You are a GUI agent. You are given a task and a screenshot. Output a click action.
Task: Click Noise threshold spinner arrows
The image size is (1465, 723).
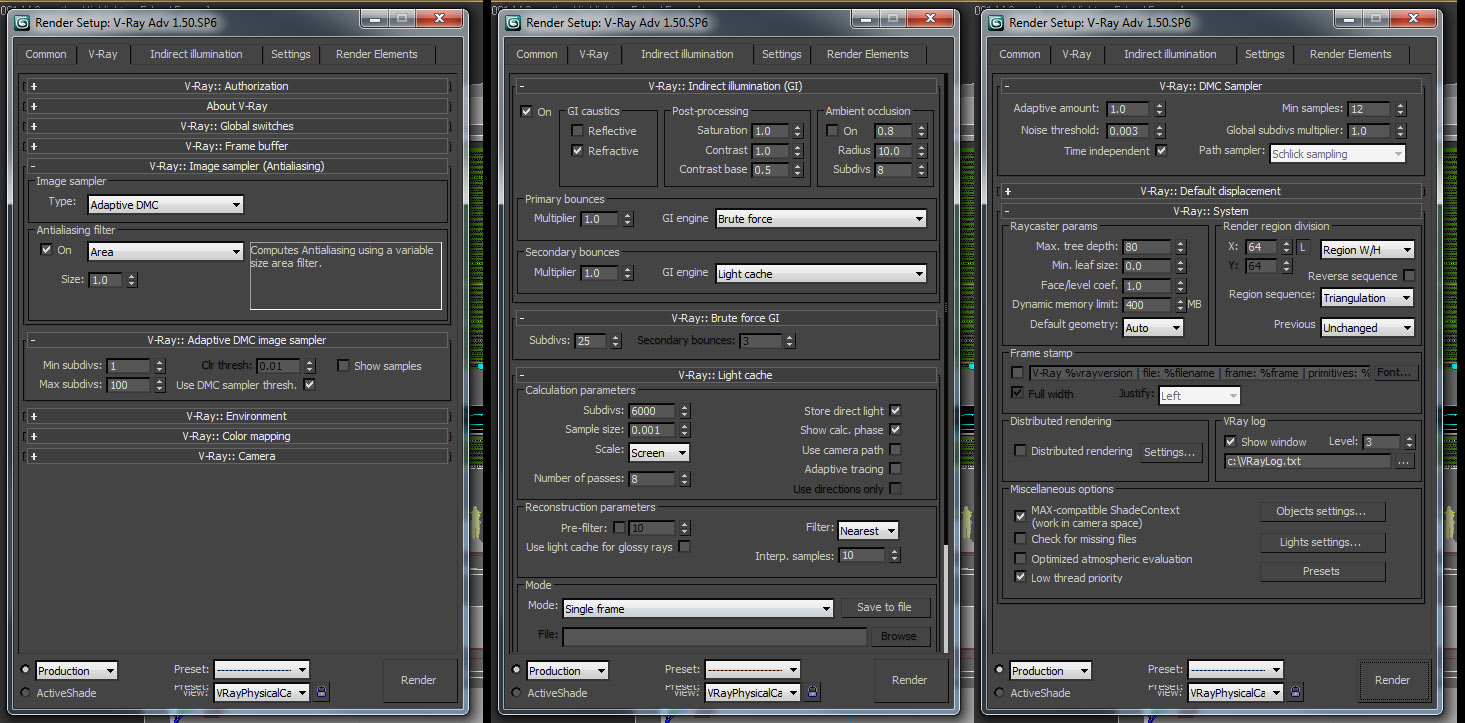click(1159, 131)
